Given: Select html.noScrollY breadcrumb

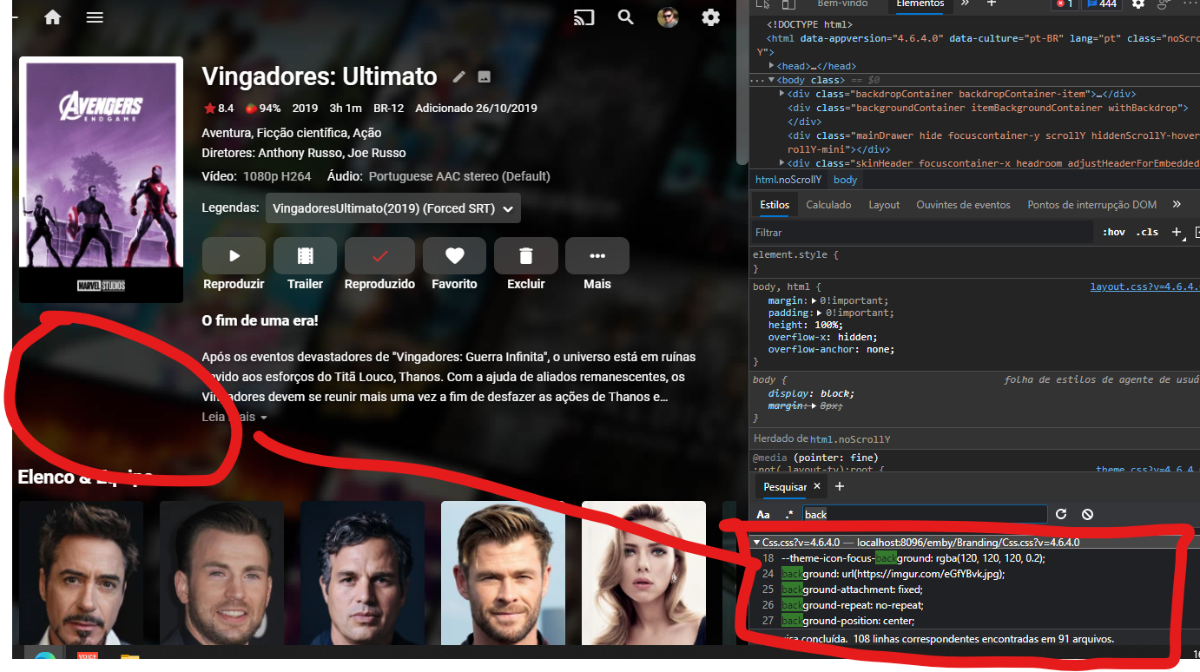Looking at the screenshot, I should coord(788,180).
